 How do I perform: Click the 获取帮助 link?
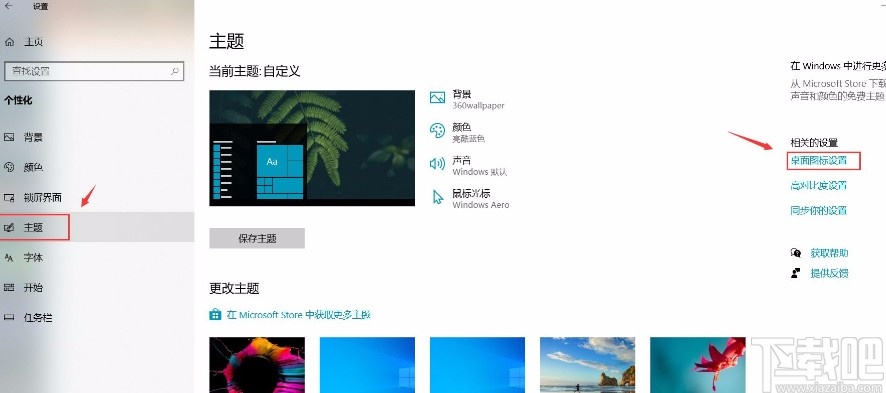[829, 253]
